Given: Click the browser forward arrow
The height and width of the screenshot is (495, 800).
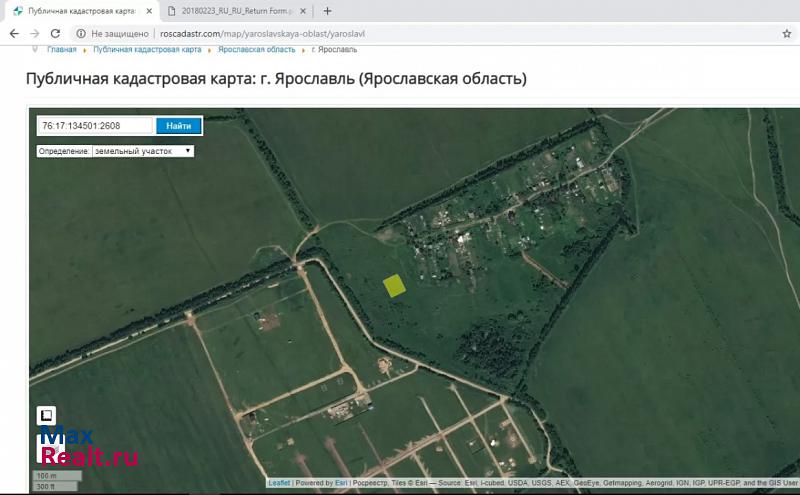Looking at the screenshot, I should point(35,33).
